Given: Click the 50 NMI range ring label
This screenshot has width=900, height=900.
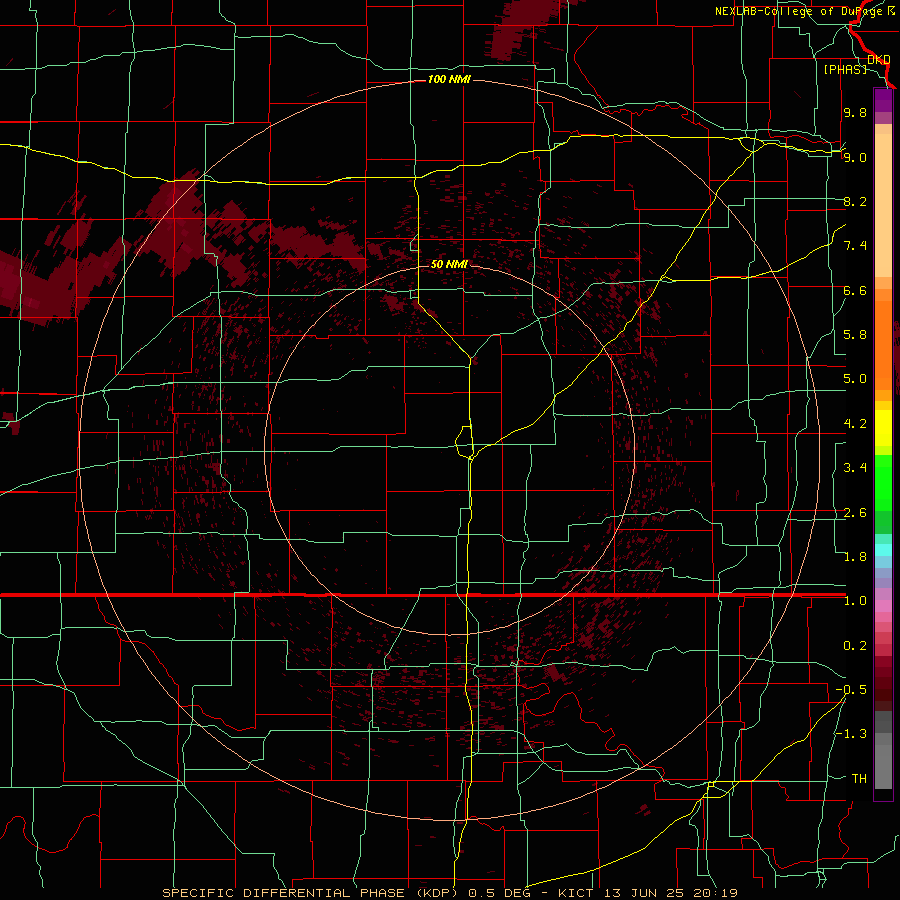Looking at the screenshot, I should (x=449, y=264).
